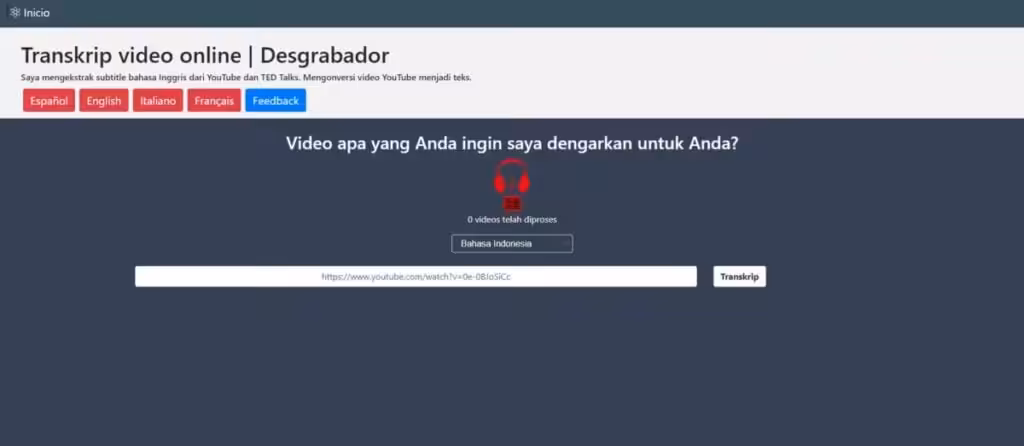The height and width of the screenshot is (446, 1024).
Task: Choose the Italiano language button
Action: pyautogui.click(x=158, y=101)
